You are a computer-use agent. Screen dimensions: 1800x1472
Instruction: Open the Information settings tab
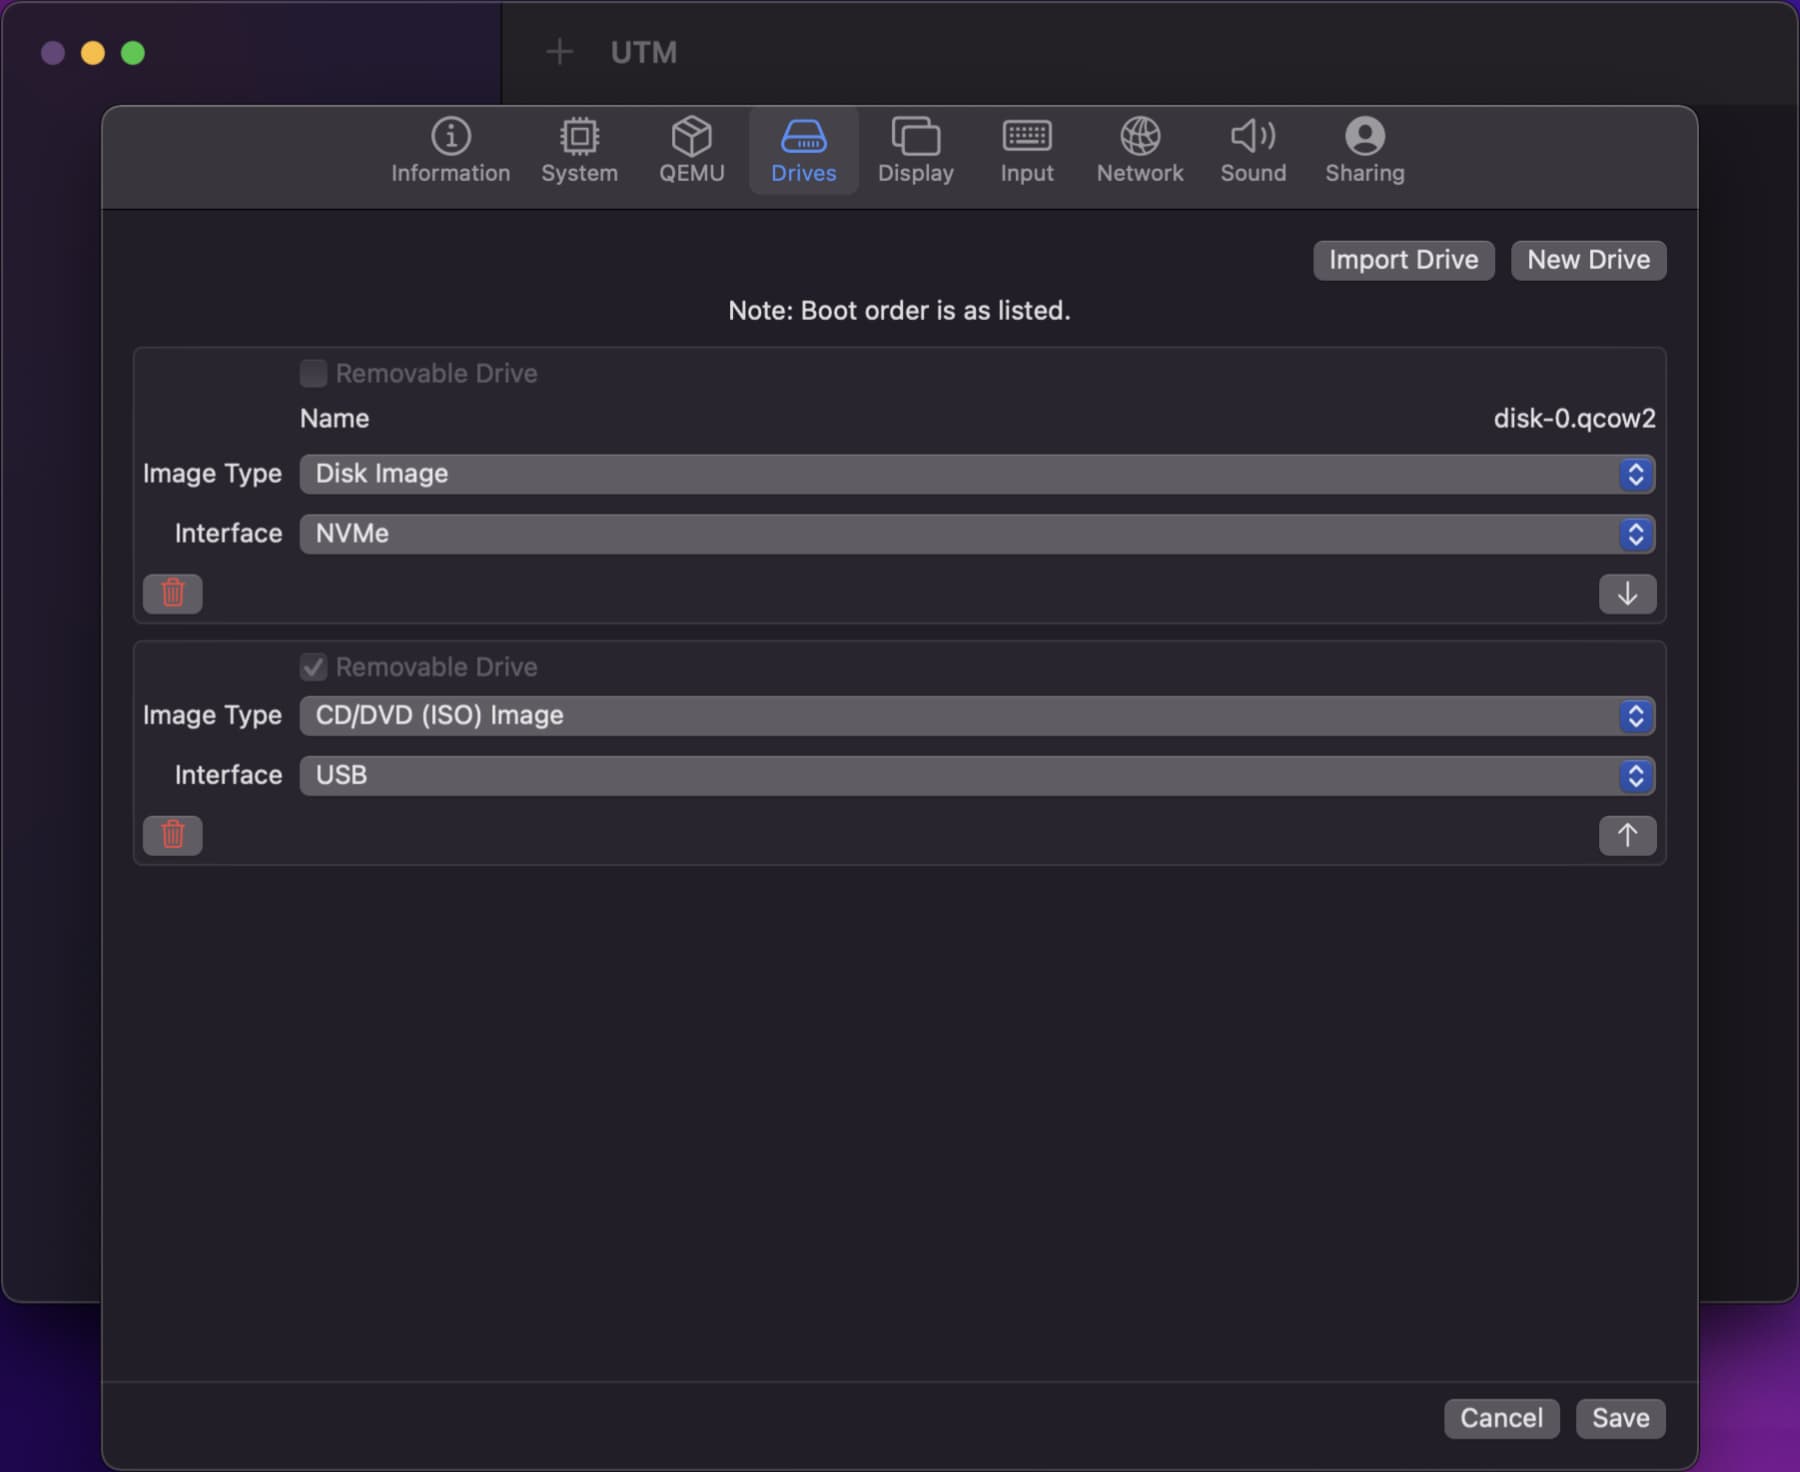[450, 151]
